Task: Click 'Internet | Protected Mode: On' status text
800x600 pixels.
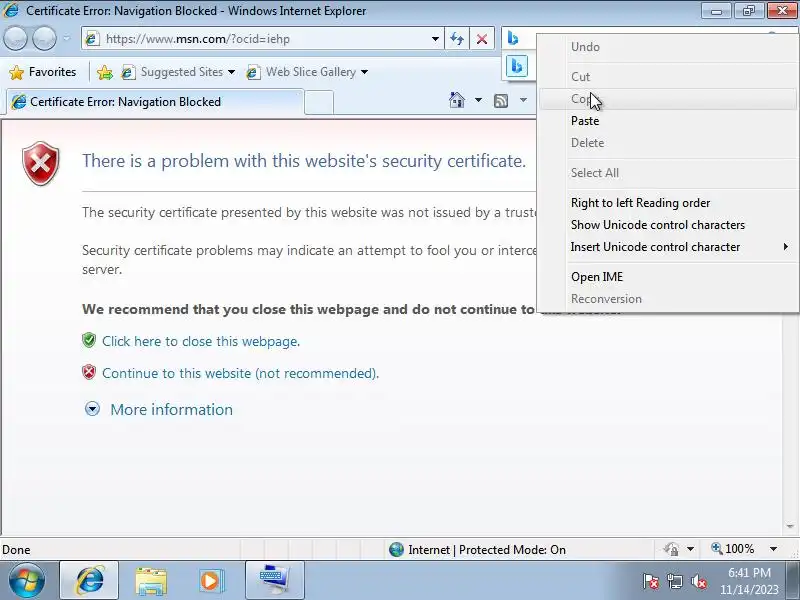Action: [487, 550]
